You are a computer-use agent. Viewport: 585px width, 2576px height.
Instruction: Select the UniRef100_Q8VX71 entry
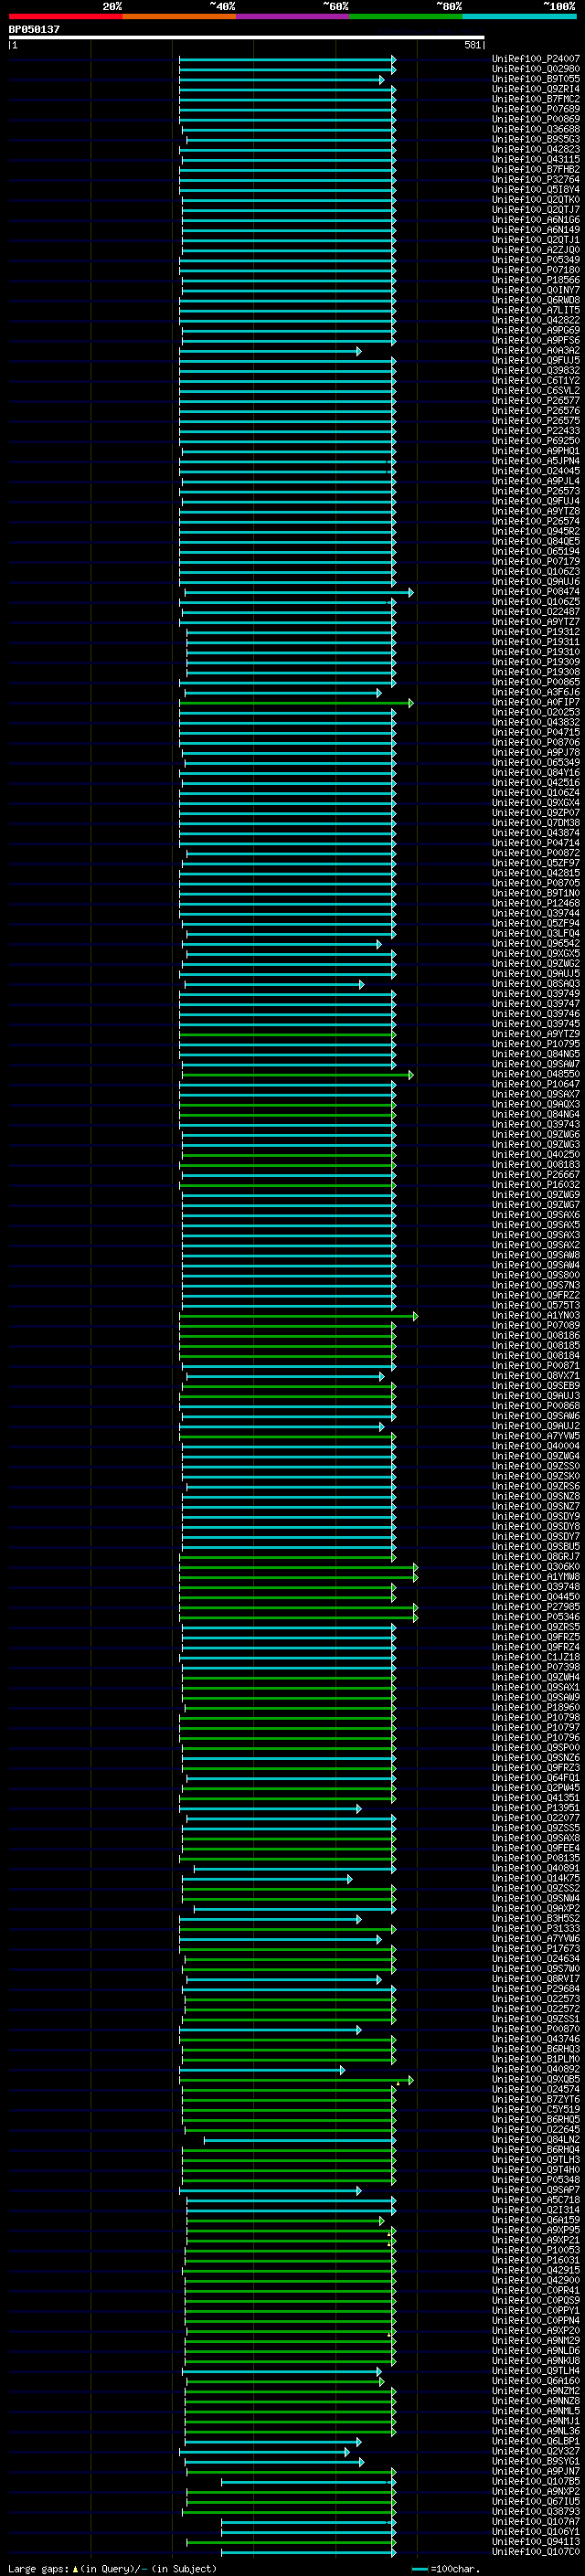tap(536, 1376)
